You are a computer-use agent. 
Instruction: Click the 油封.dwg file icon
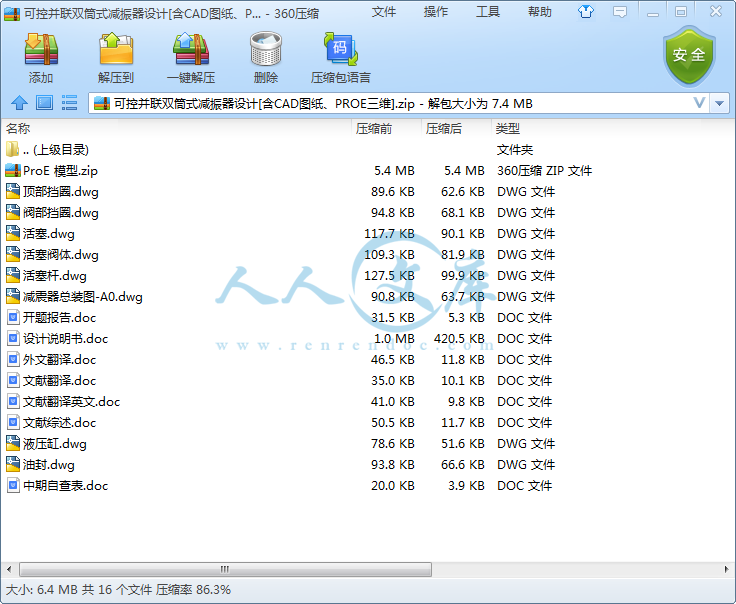coord(13,465)
